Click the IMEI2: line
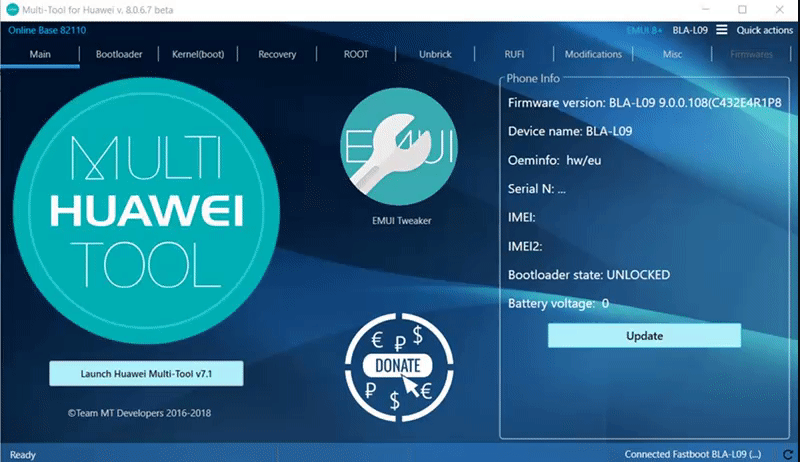This screenshot has height=462, width=800. point(525,247)
